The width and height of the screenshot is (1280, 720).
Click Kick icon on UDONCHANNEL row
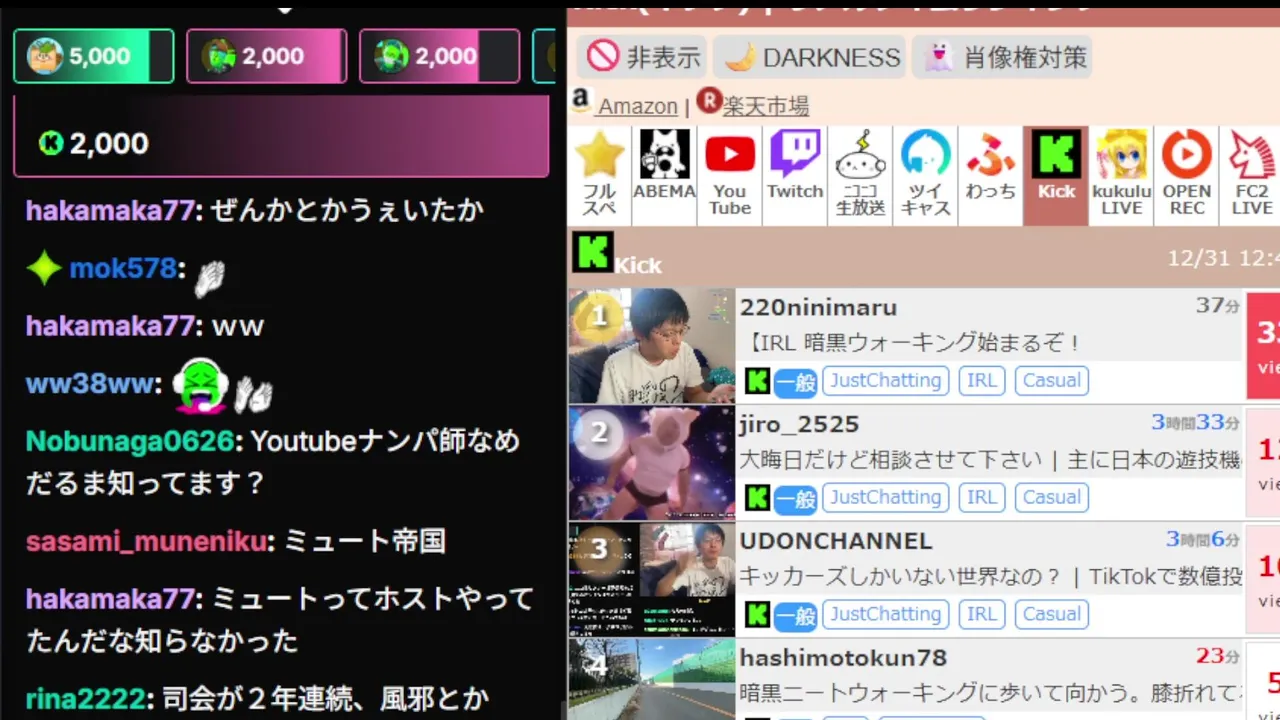(757, 615)
